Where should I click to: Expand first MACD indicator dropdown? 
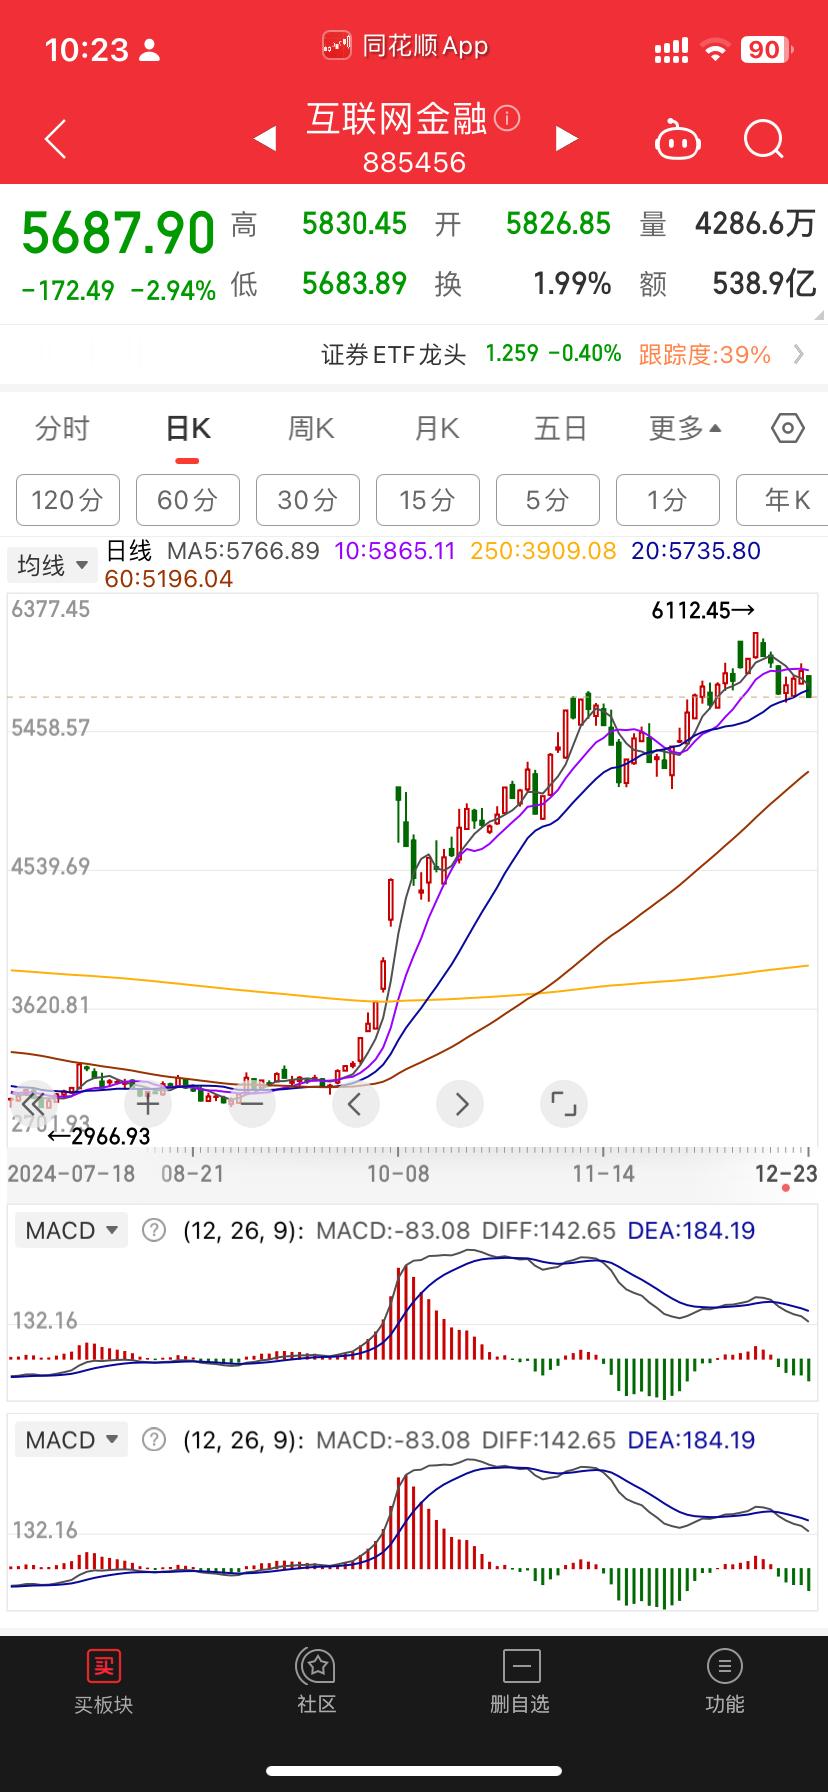71,1230
